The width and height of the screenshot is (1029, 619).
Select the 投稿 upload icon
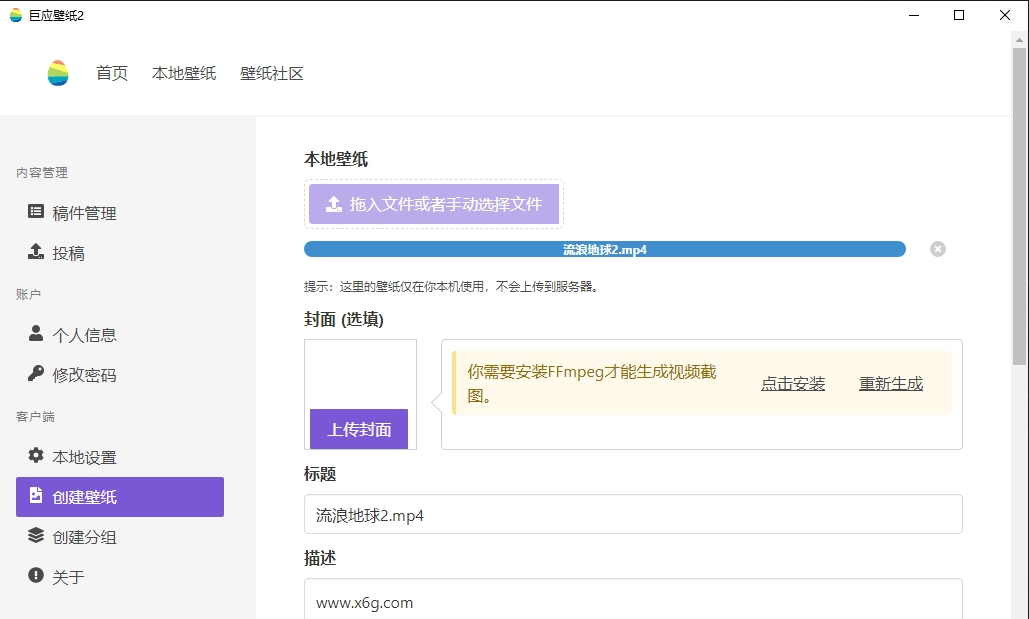36,252
